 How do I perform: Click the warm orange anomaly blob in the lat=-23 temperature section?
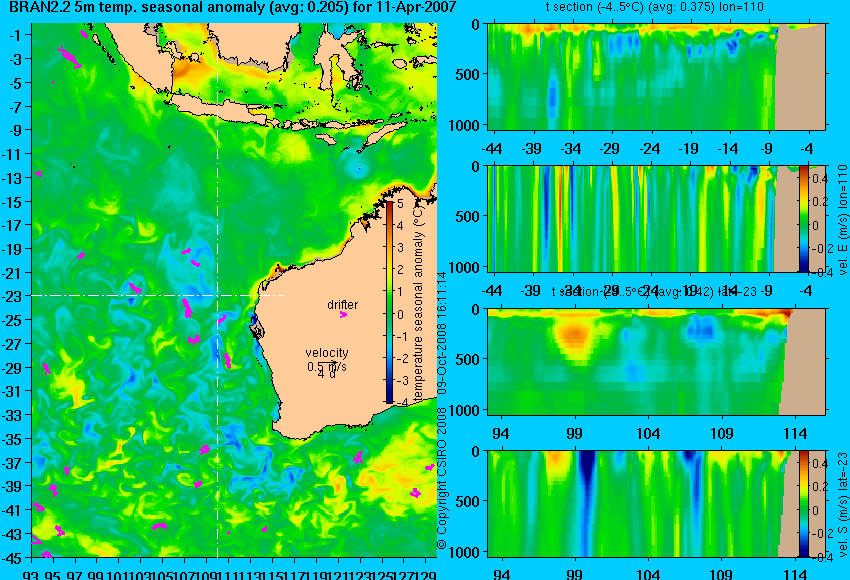tap(574, 336)
